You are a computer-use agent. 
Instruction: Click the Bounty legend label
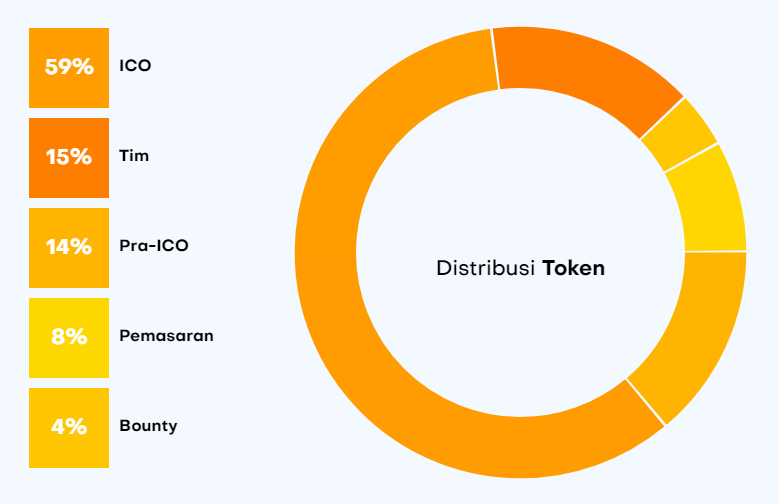tap(149, 426)
